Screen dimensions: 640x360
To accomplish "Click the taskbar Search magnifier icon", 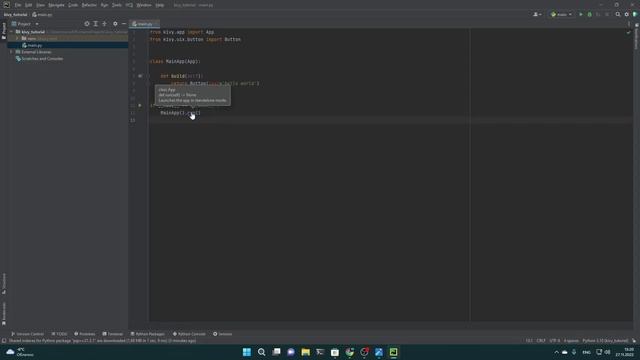I will [x=262, y=352].
